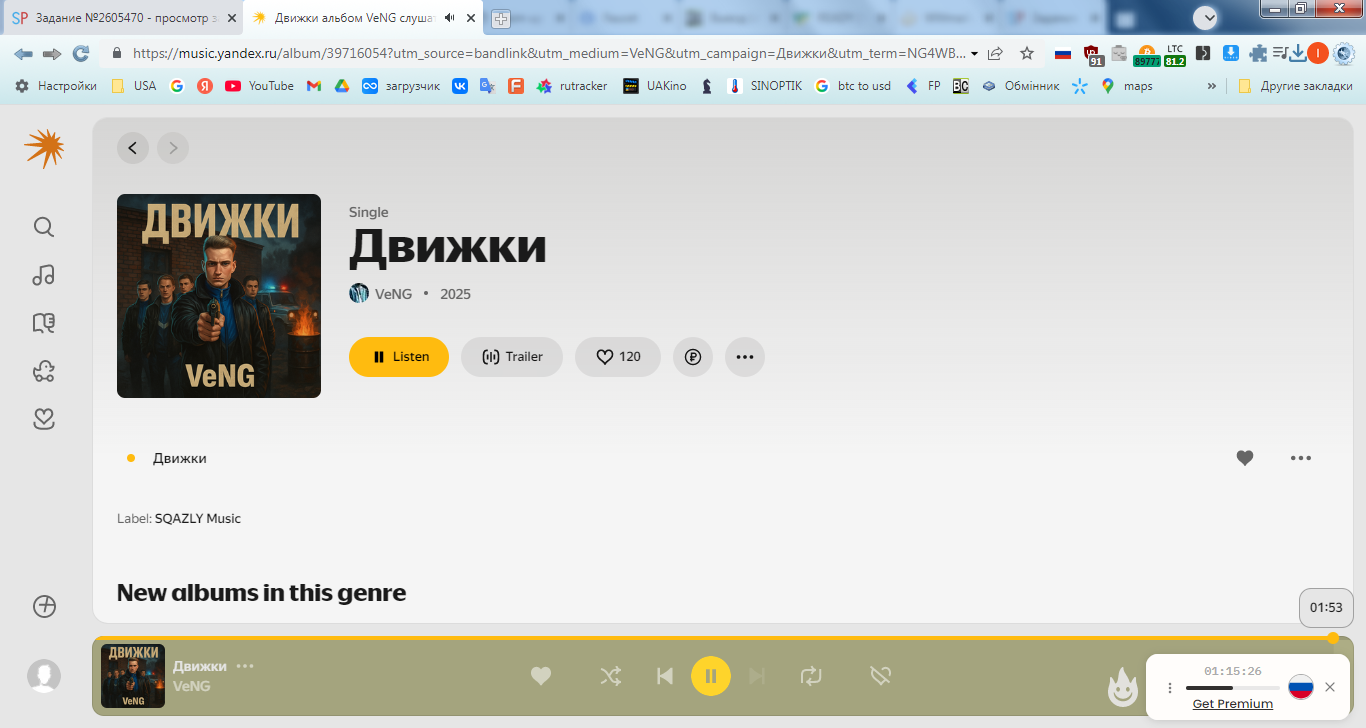Screen dimensions: 1366x728
Task: Toggle the heart on the Движки track row
Action: 1245,458
